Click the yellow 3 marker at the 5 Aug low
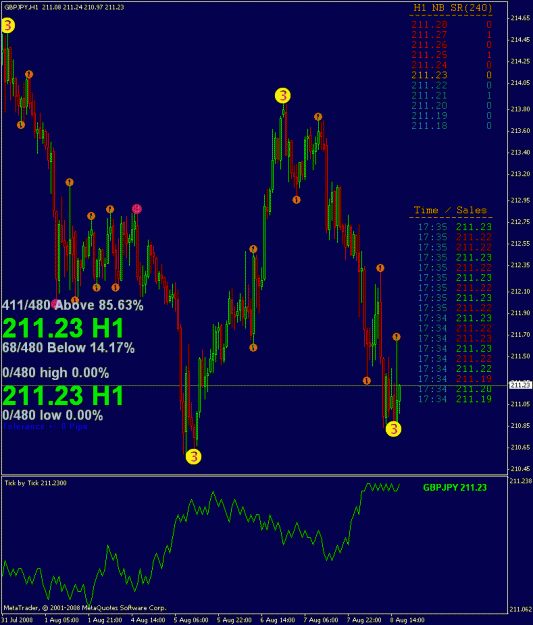533x625 pixels. coord(193,456)
